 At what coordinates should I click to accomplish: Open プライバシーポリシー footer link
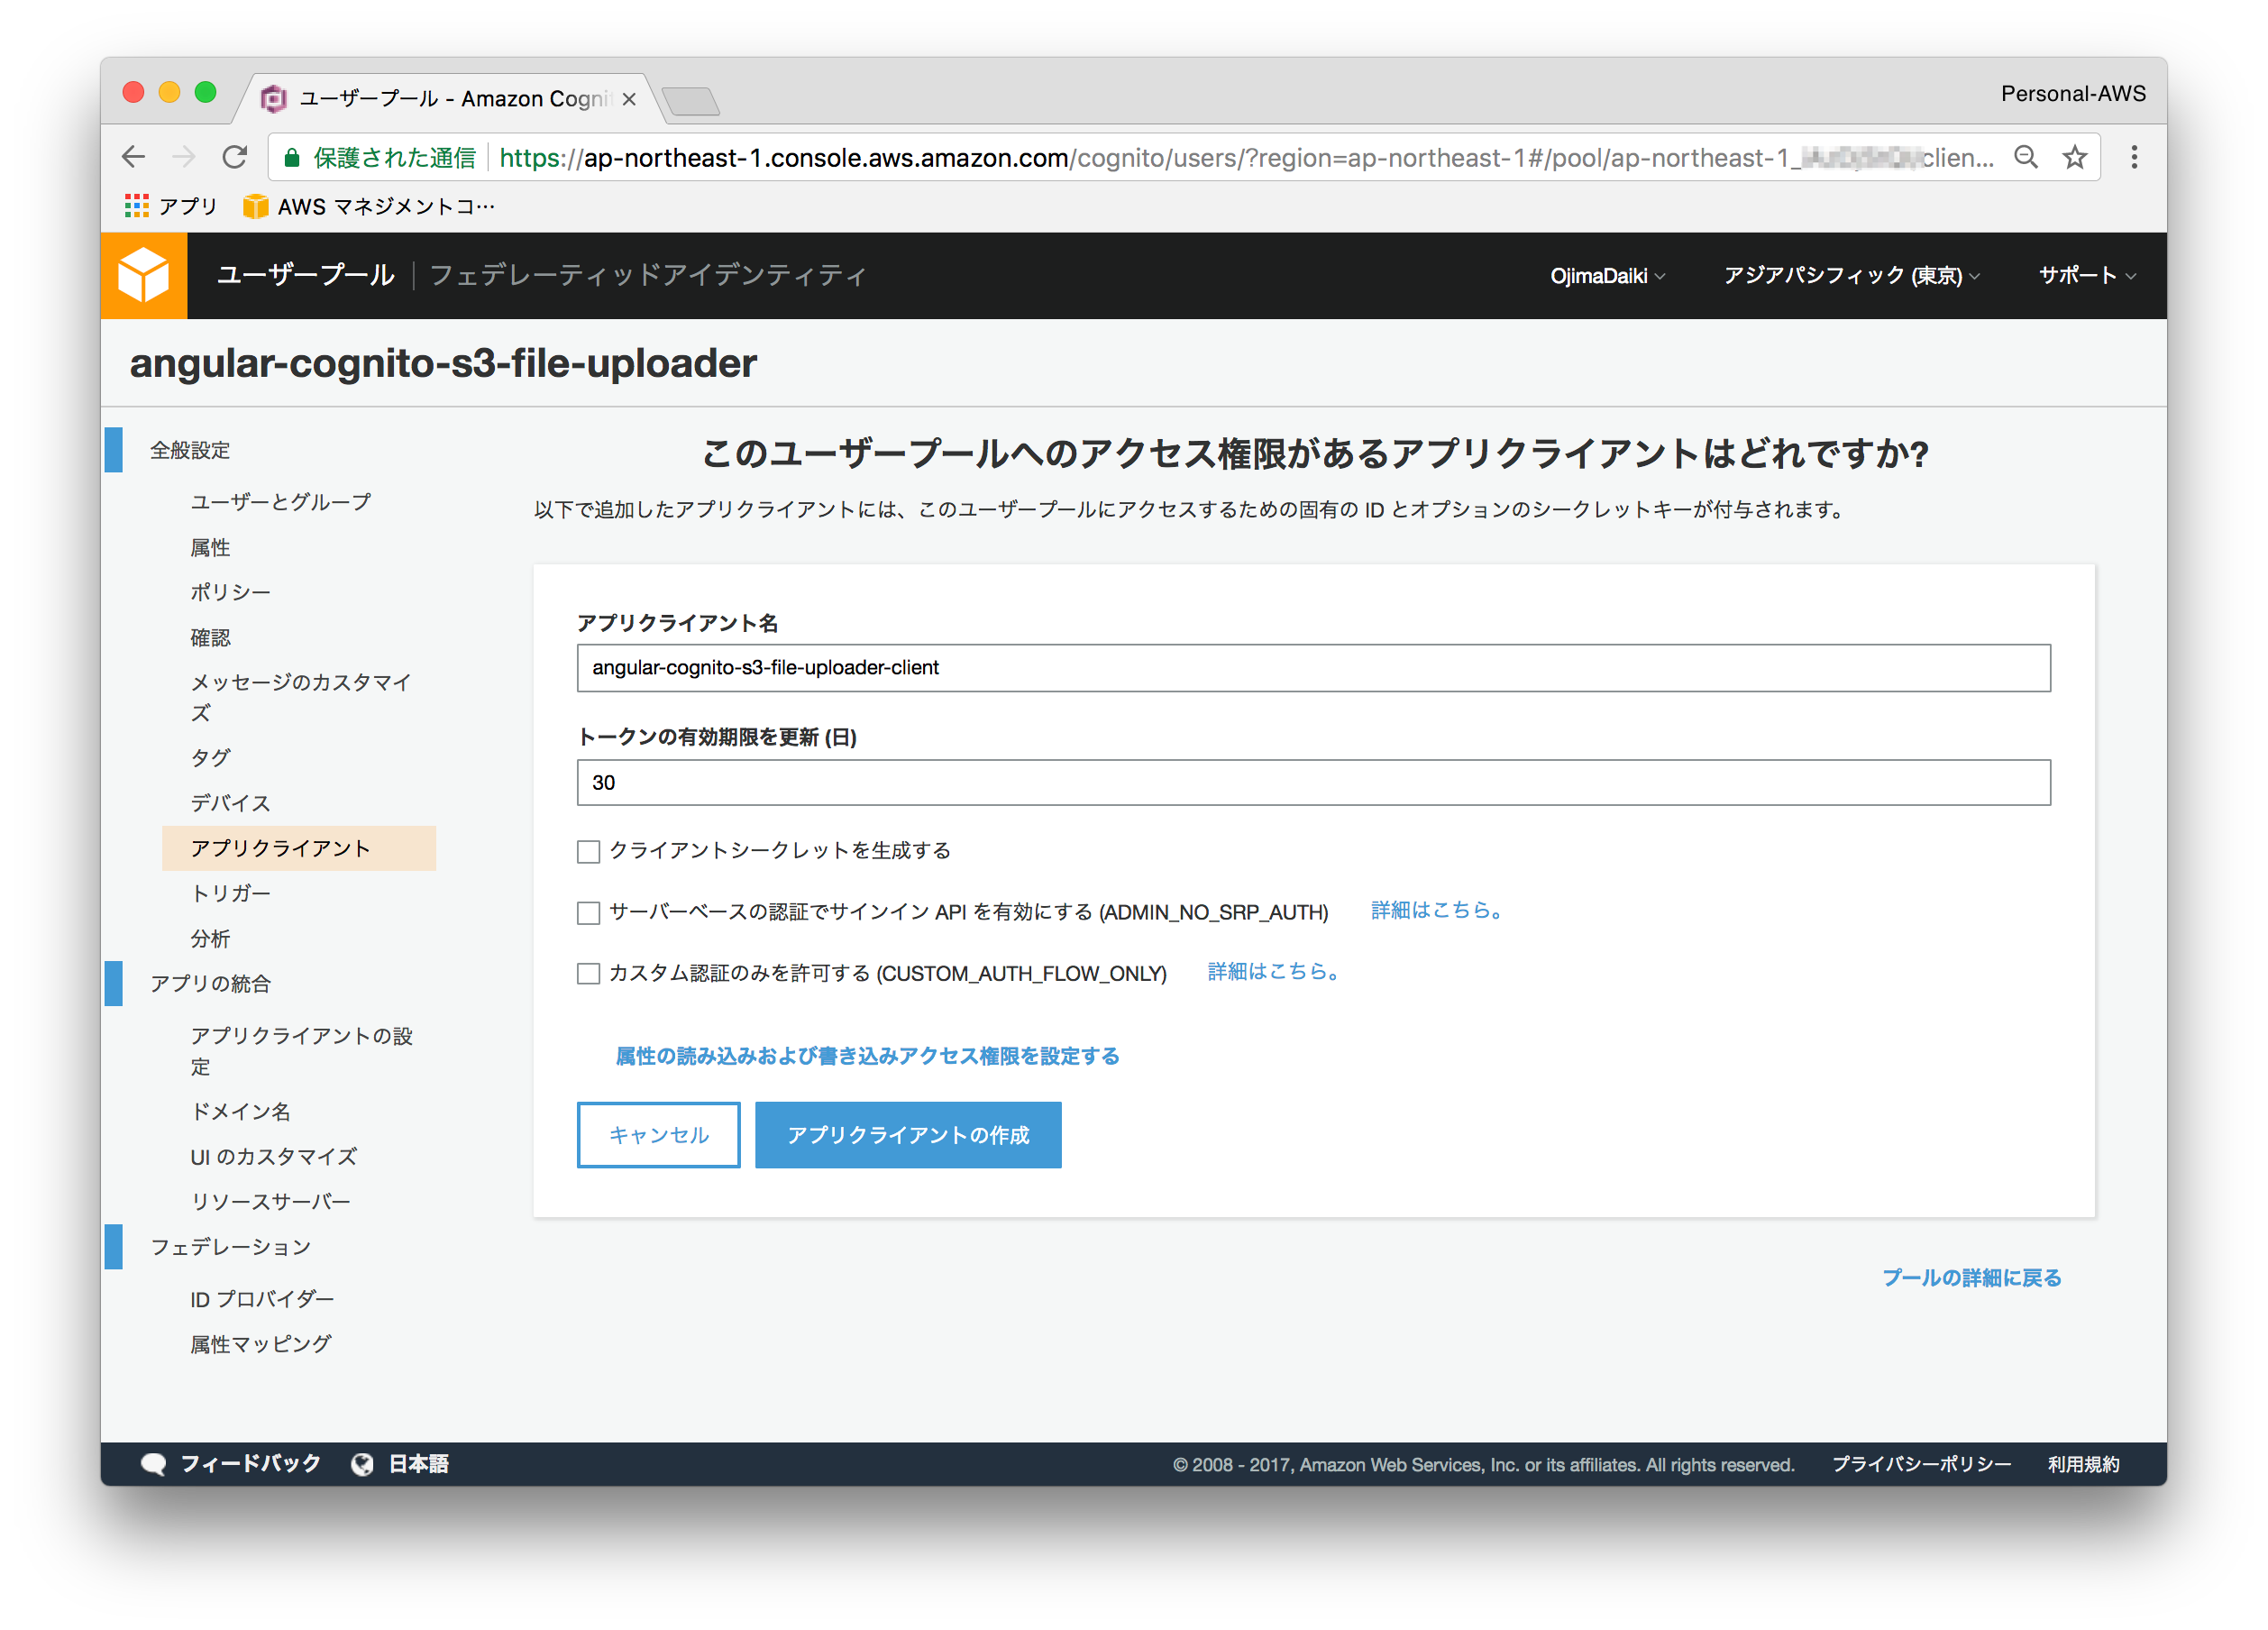tap(1921, 1464)
